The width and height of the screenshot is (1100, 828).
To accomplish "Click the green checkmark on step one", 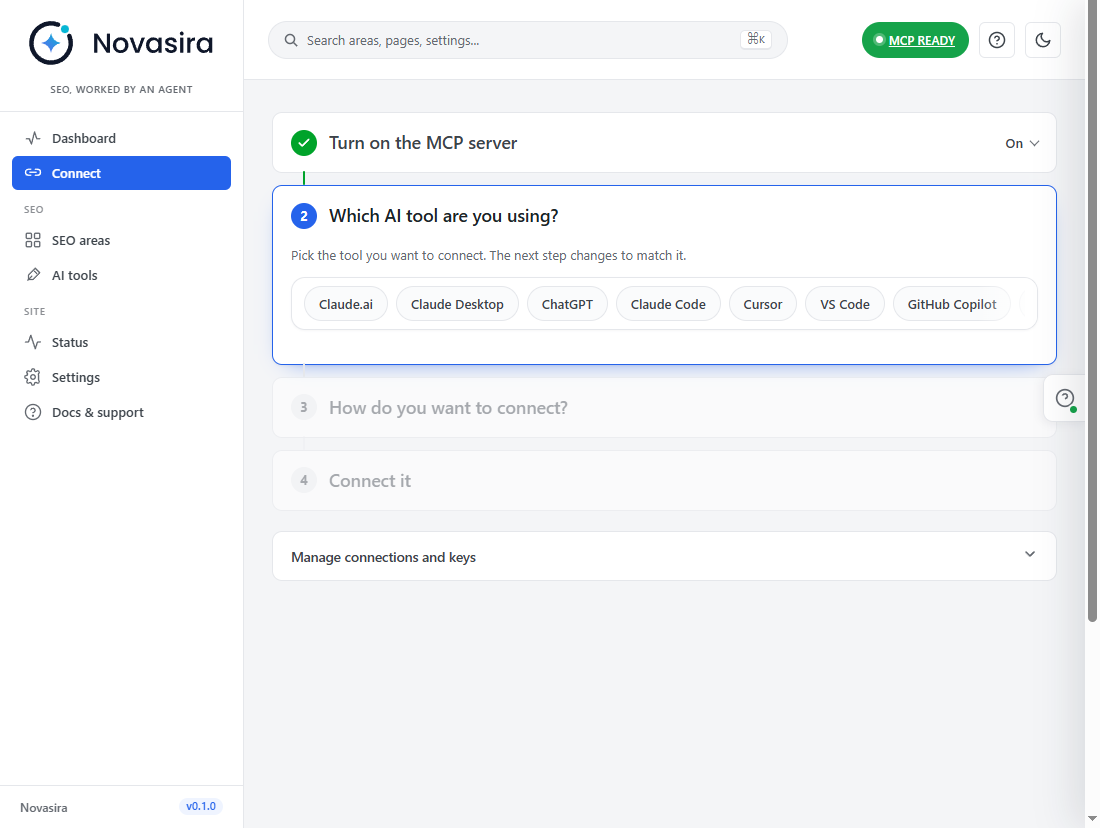I will click(304, 143).
